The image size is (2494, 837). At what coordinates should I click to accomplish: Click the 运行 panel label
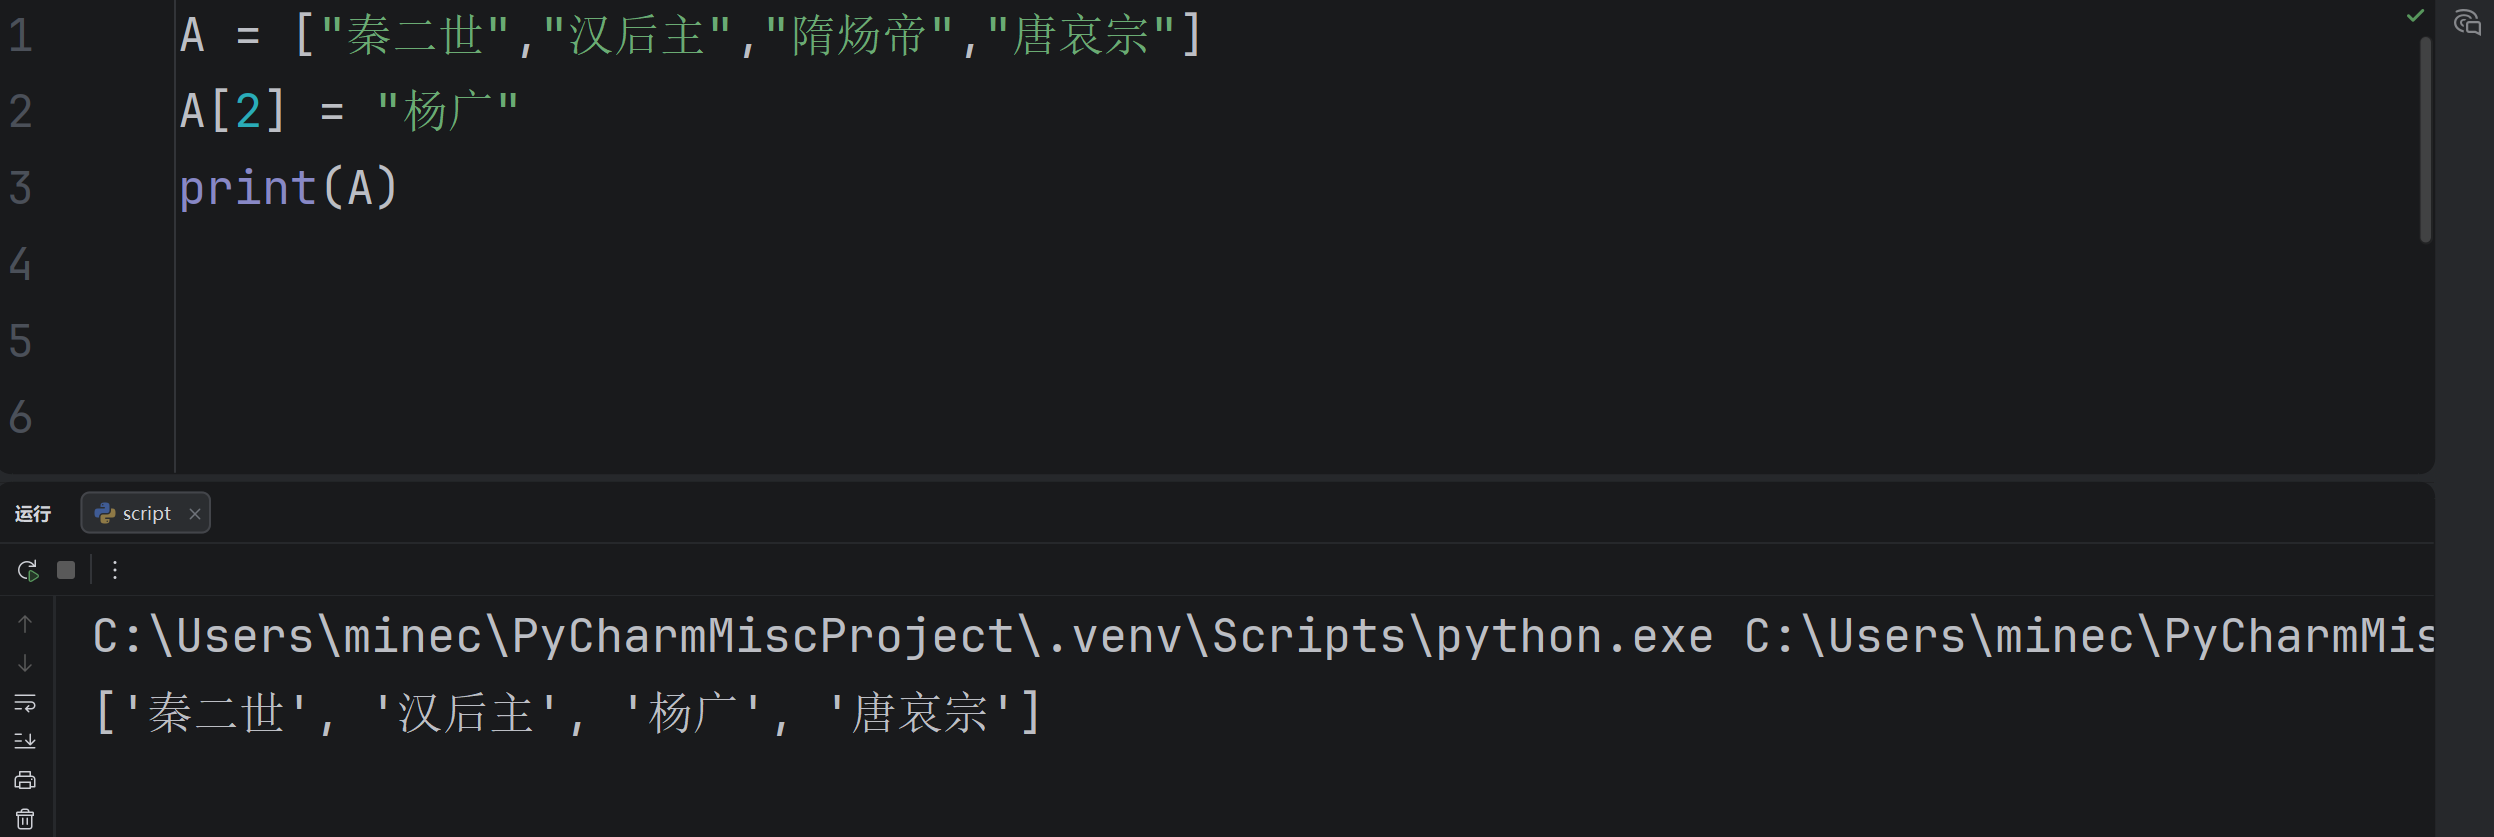click(x=33, y=513)
